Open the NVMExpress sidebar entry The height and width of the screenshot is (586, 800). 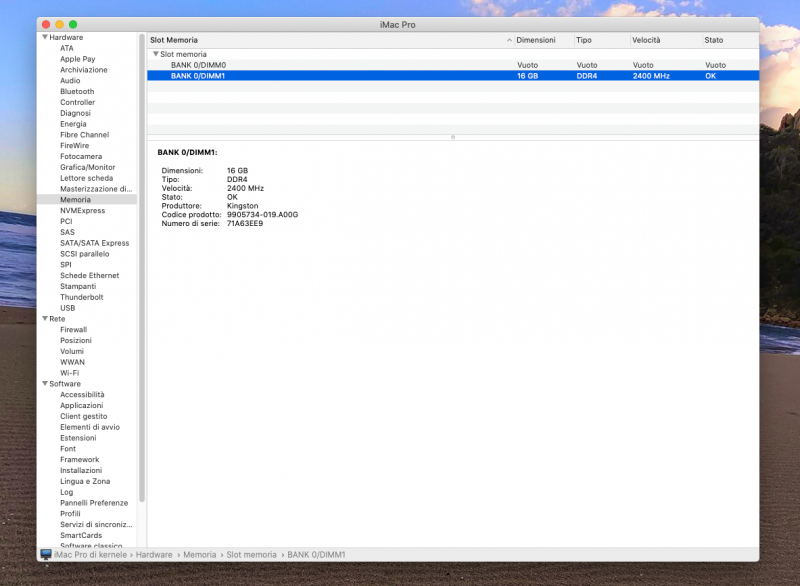coord(82,211)
